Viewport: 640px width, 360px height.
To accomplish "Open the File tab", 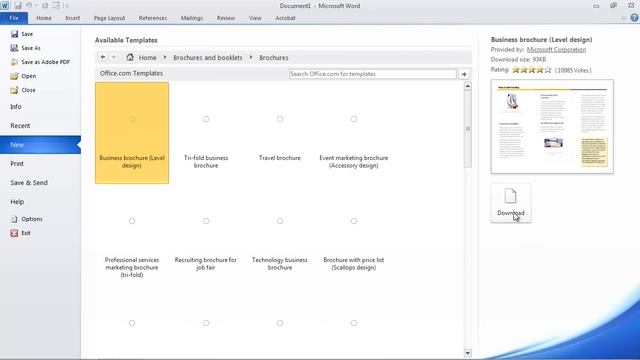I will click(14, 18).
